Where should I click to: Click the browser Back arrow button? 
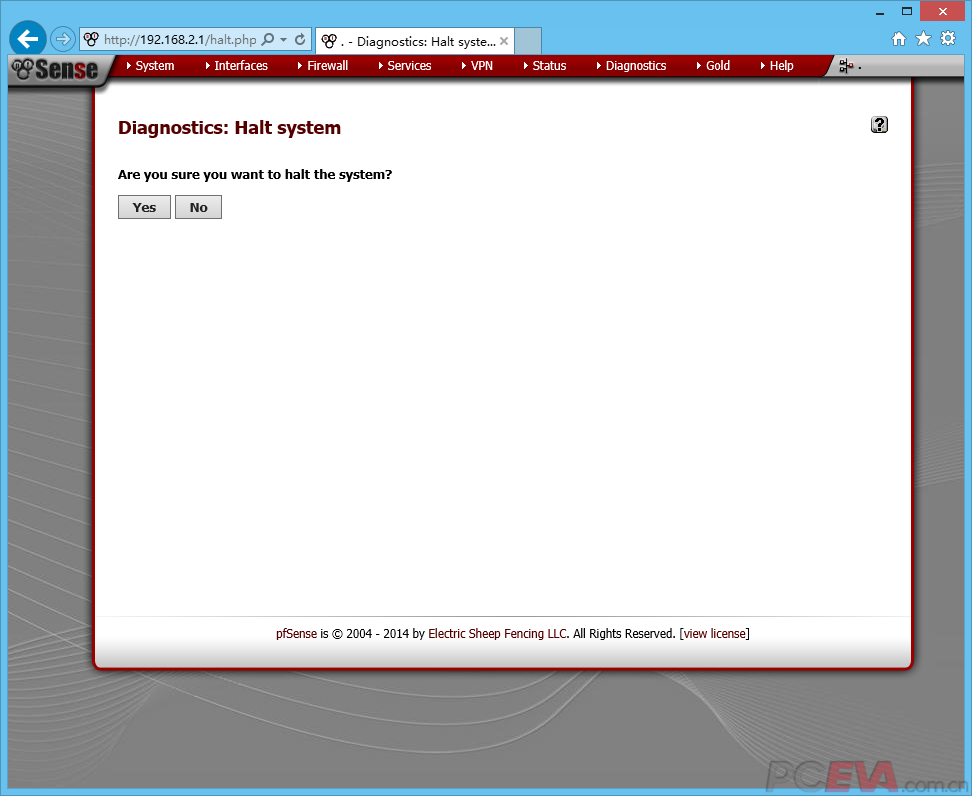click(x=28, y=39)
